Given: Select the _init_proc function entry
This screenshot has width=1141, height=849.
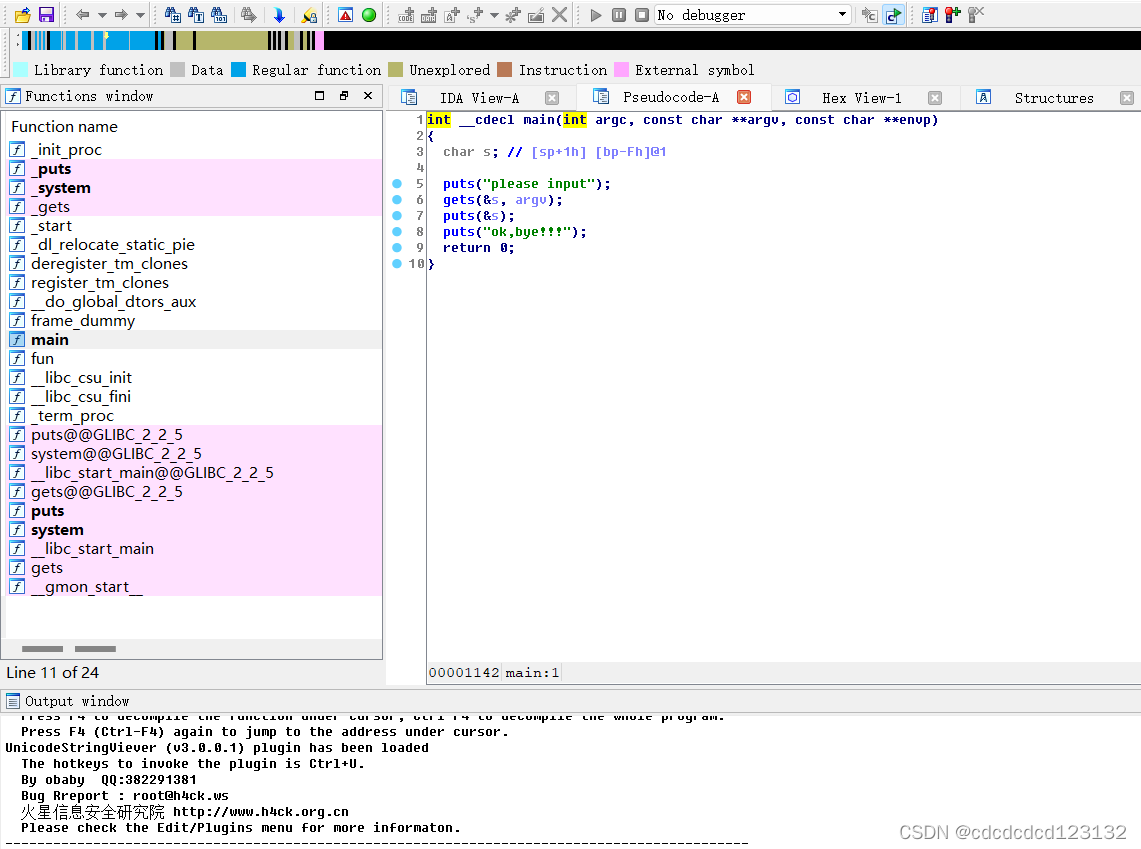Looking at the screenshot, I should click(x=194, y=150).
